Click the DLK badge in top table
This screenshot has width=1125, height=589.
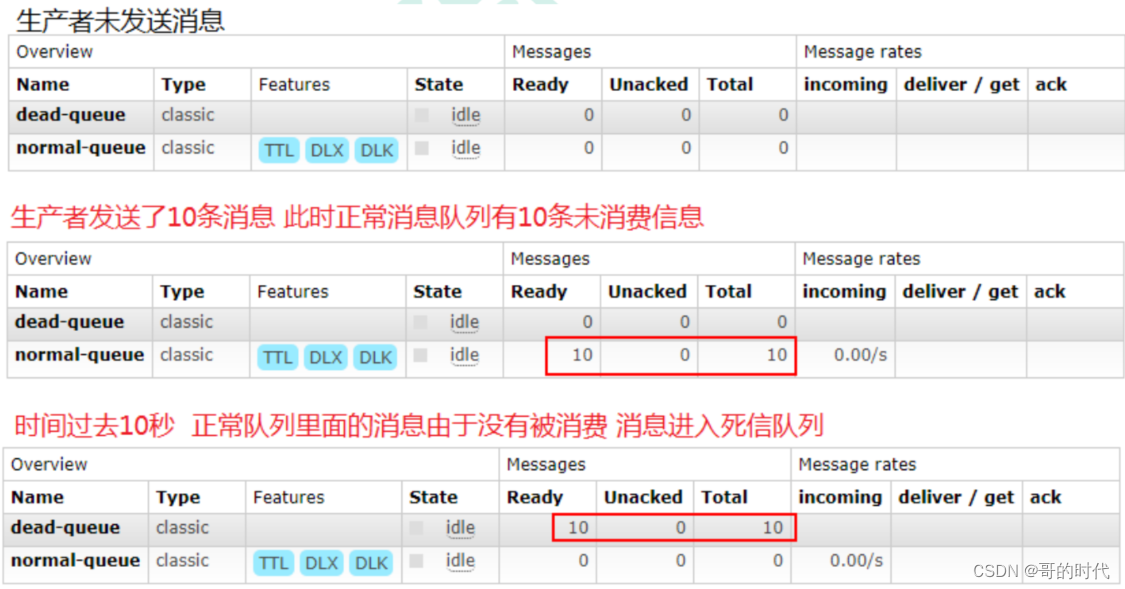(x=377, y=150)
